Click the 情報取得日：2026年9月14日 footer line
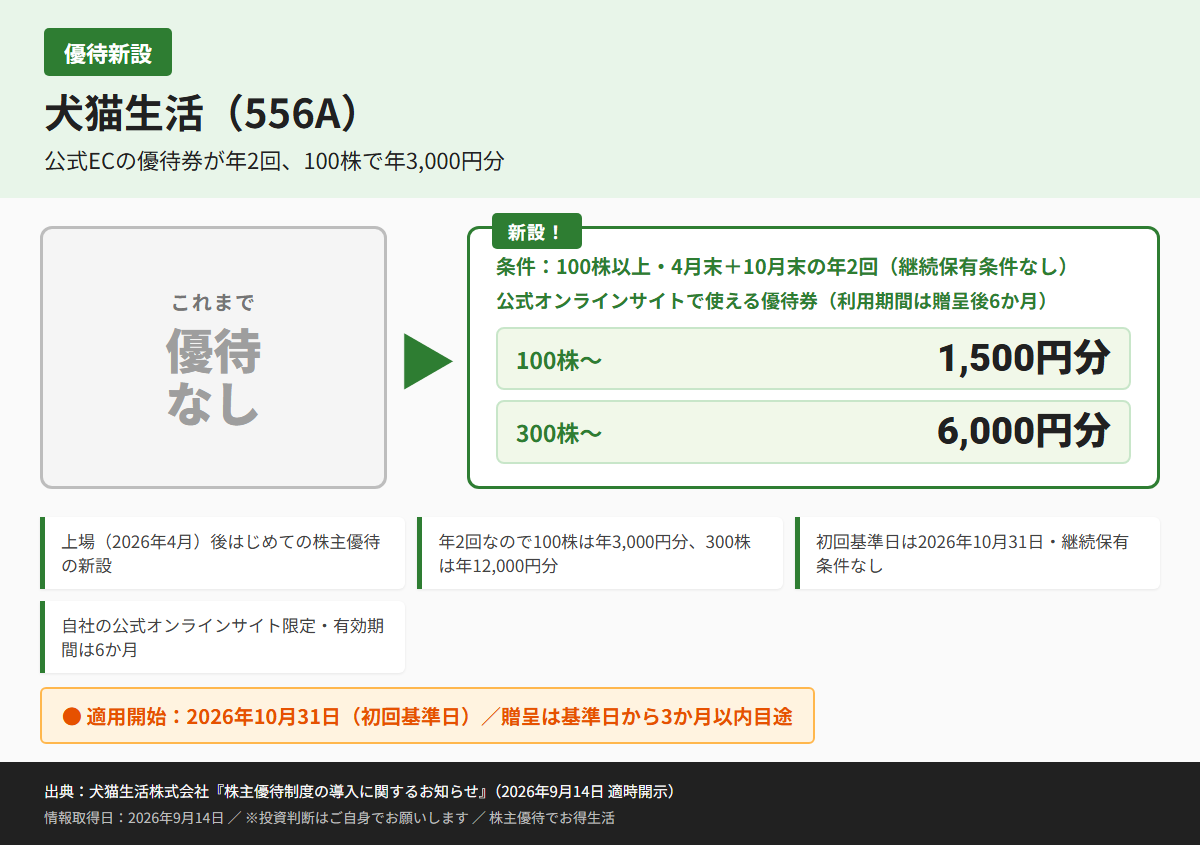Screen dimensions: 1200x864 (329, 818)
